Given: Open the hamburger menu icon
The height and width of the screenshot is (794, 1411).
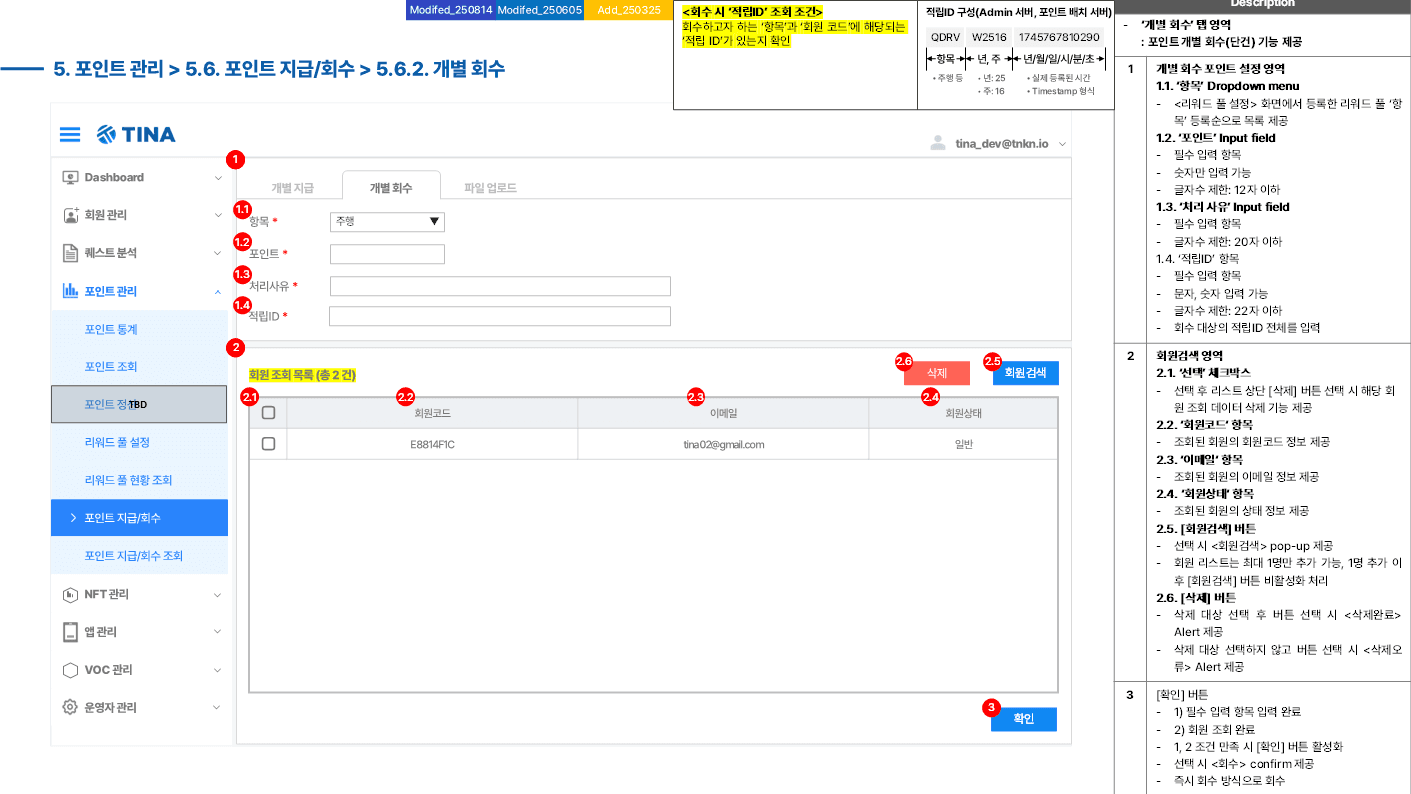Looking at the screenshot, I should [x=70, y=134].
